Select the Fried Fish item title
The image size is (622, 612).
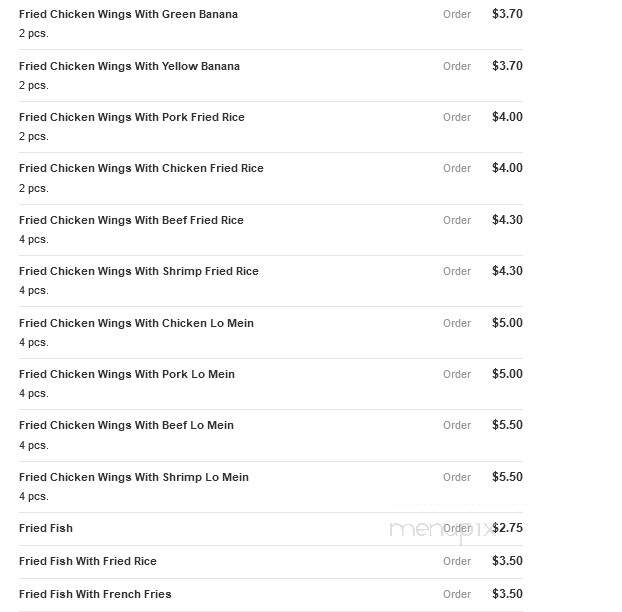[46, 528]
